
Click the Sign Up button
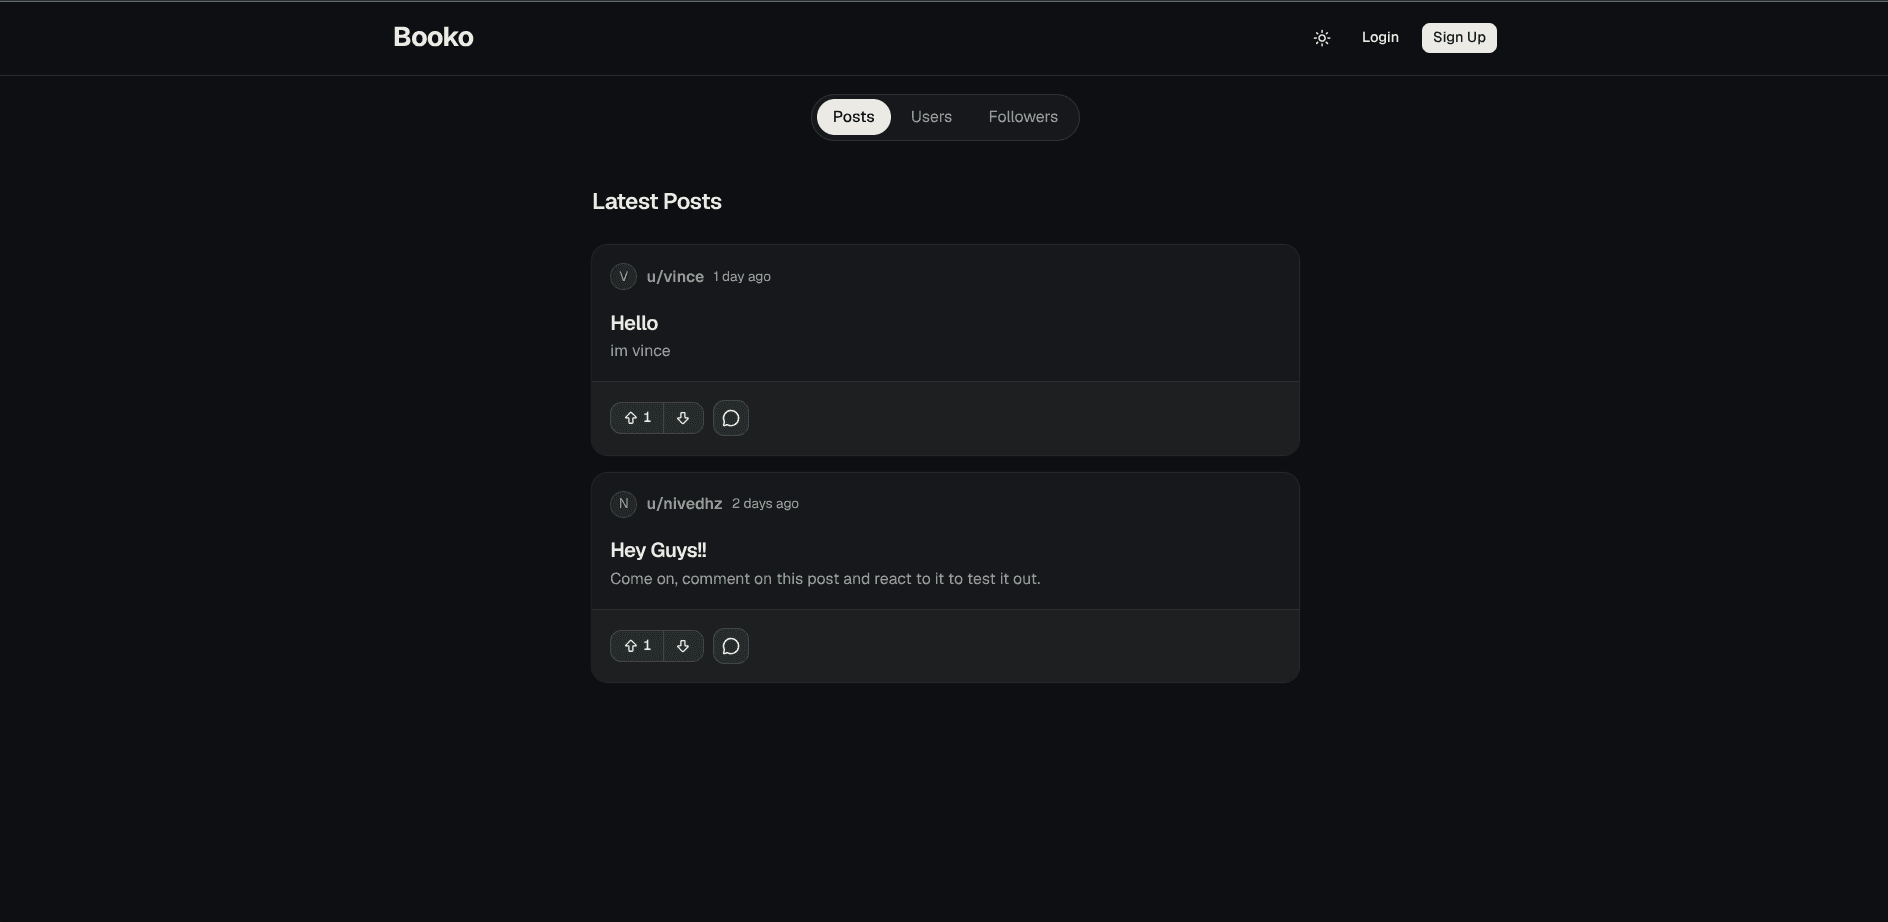1459,37
